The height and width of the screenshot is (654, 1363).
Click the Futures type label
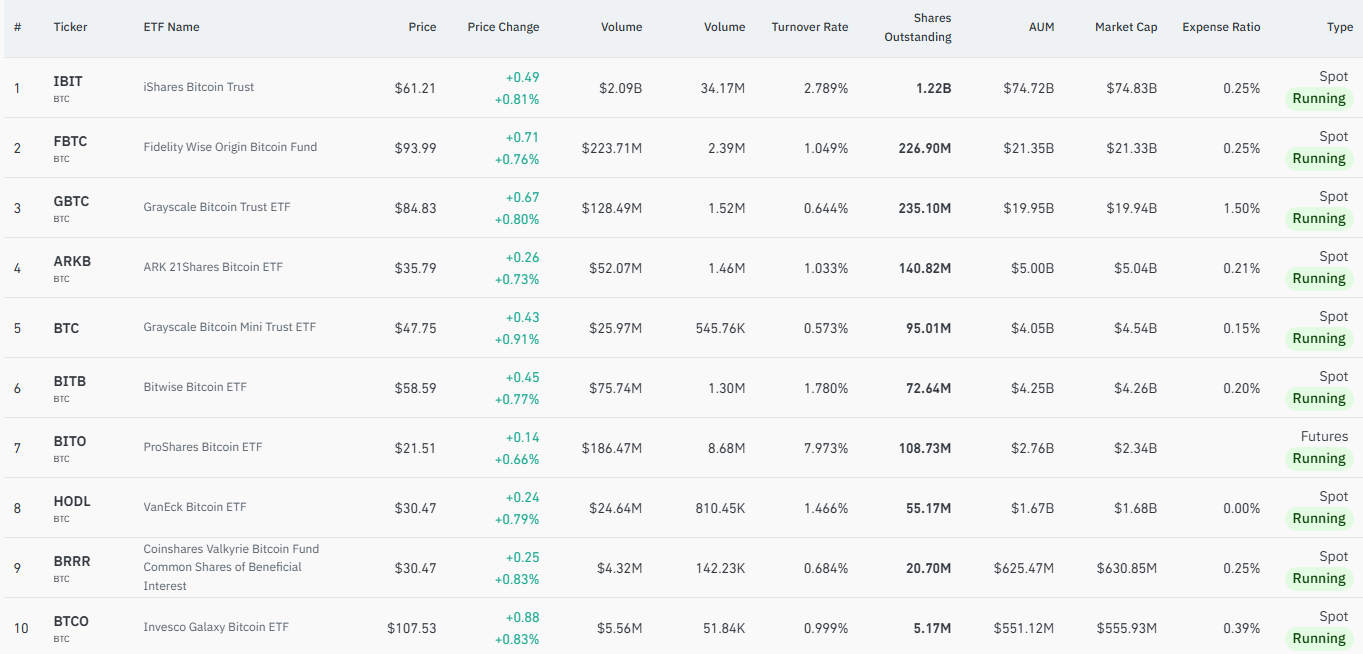[1324, 436]
